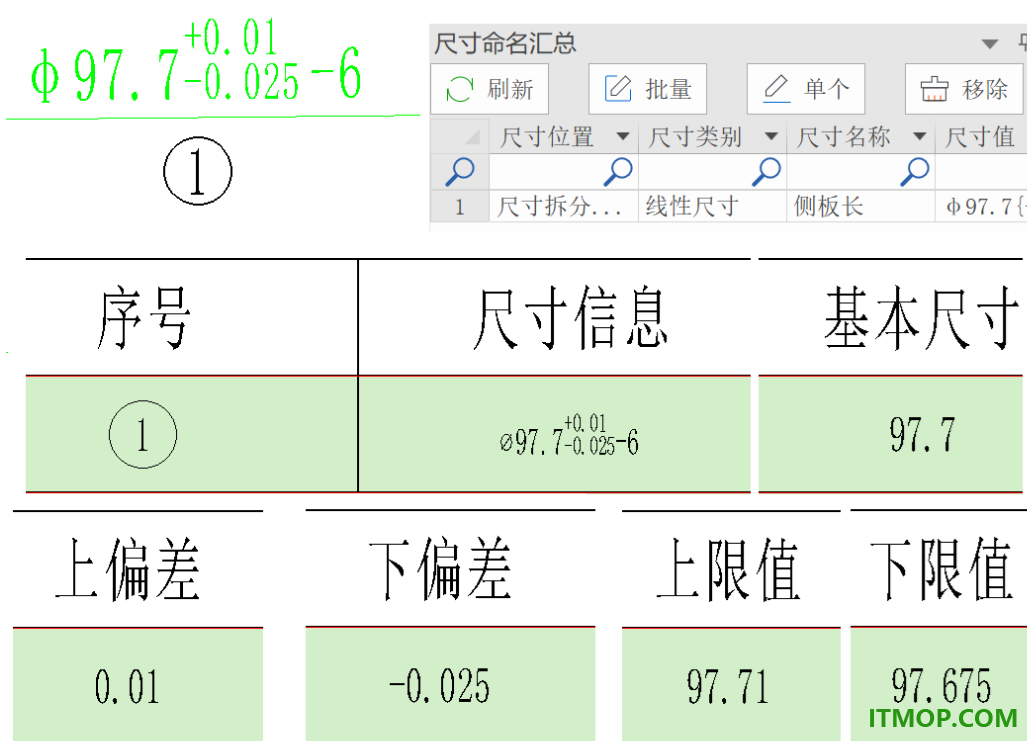Open the 尺寸命名汇总 panel options arrow
Image resolution: width=1027 pixels, height=741 pixels.
click(990, 44)
